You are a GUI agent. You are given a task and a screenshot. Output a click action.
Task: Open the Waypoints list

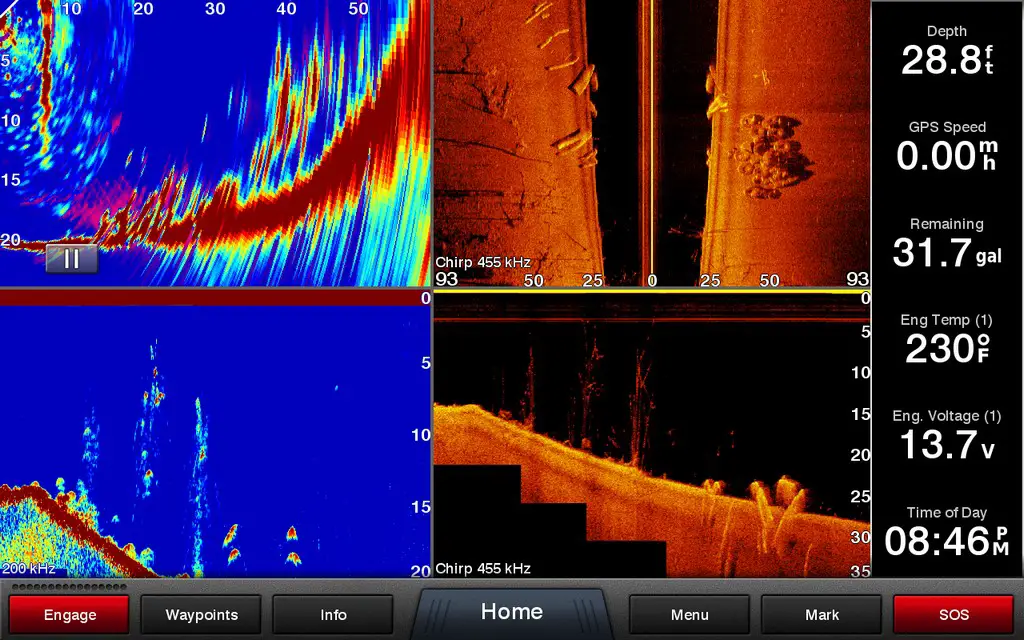(201, 615)
